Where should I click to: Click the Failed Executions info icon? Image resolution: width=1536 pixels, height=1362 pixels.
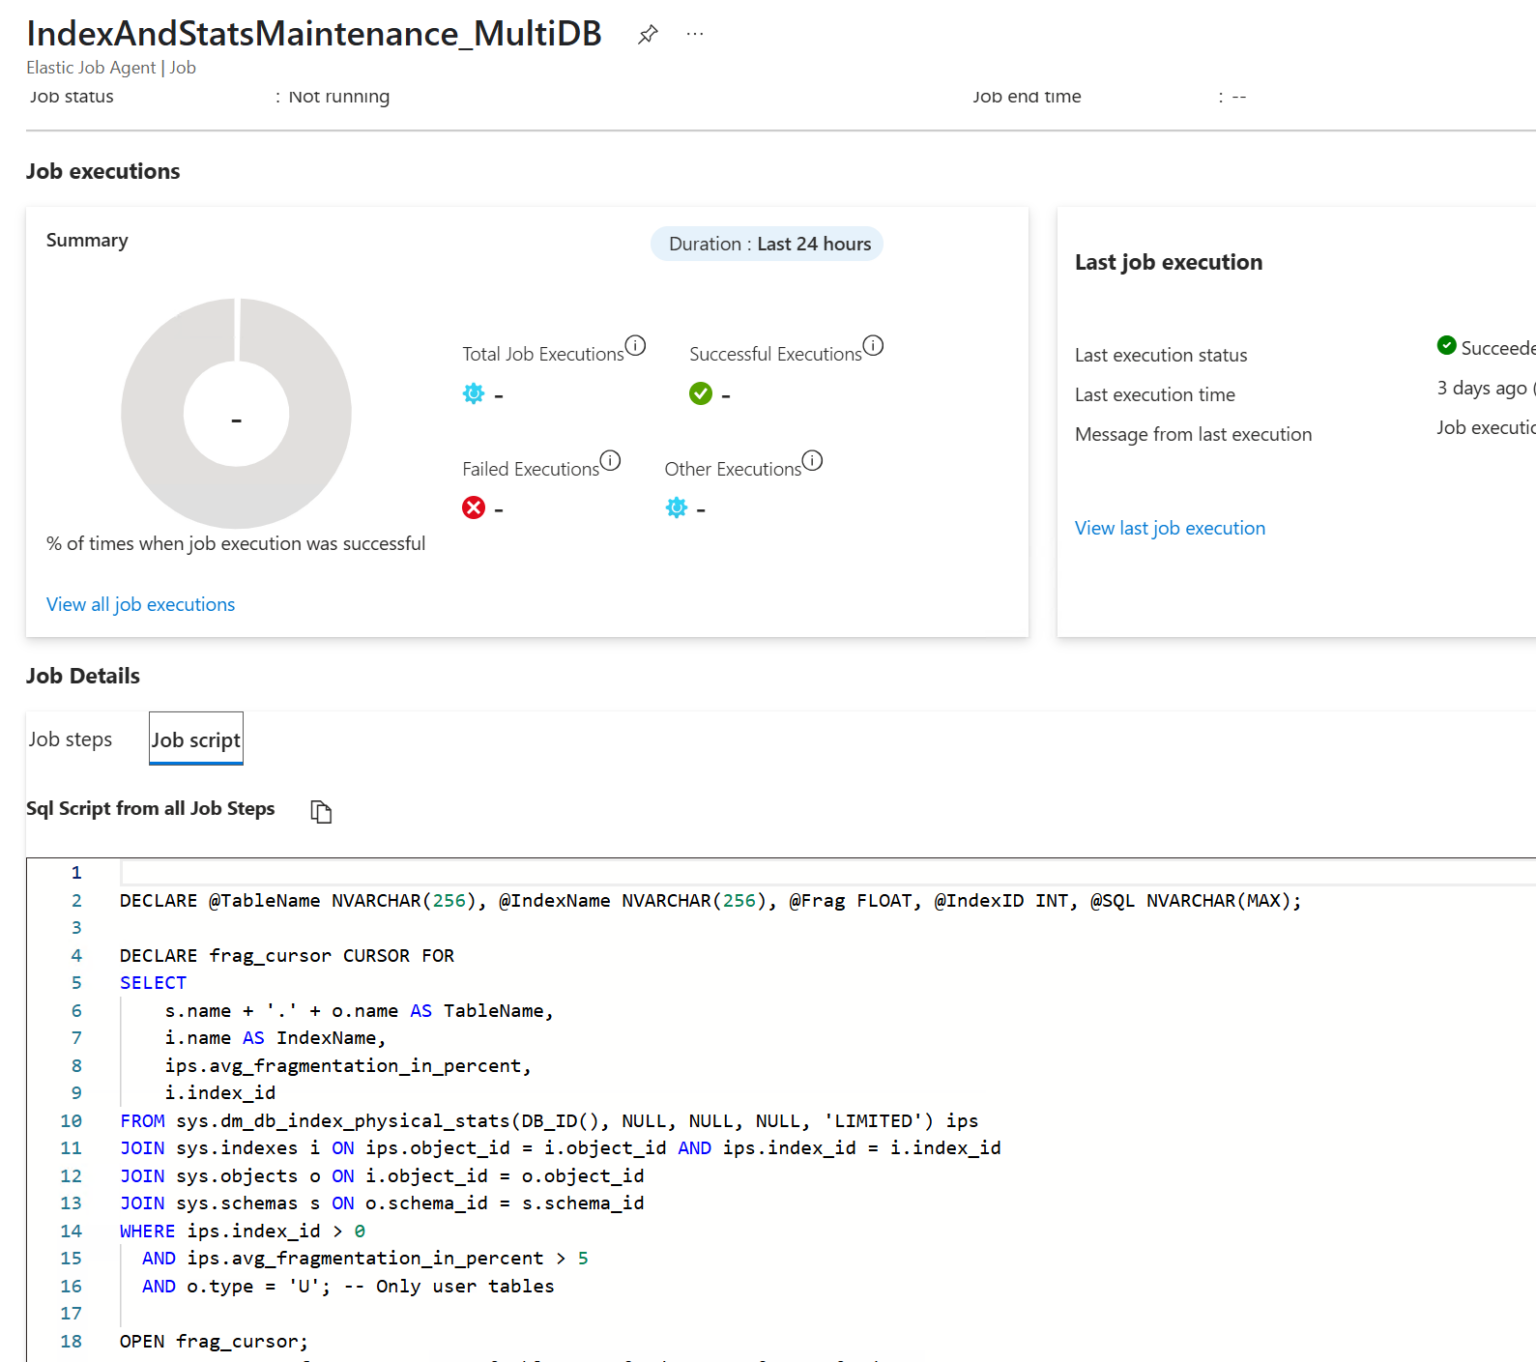click(611, 460)
